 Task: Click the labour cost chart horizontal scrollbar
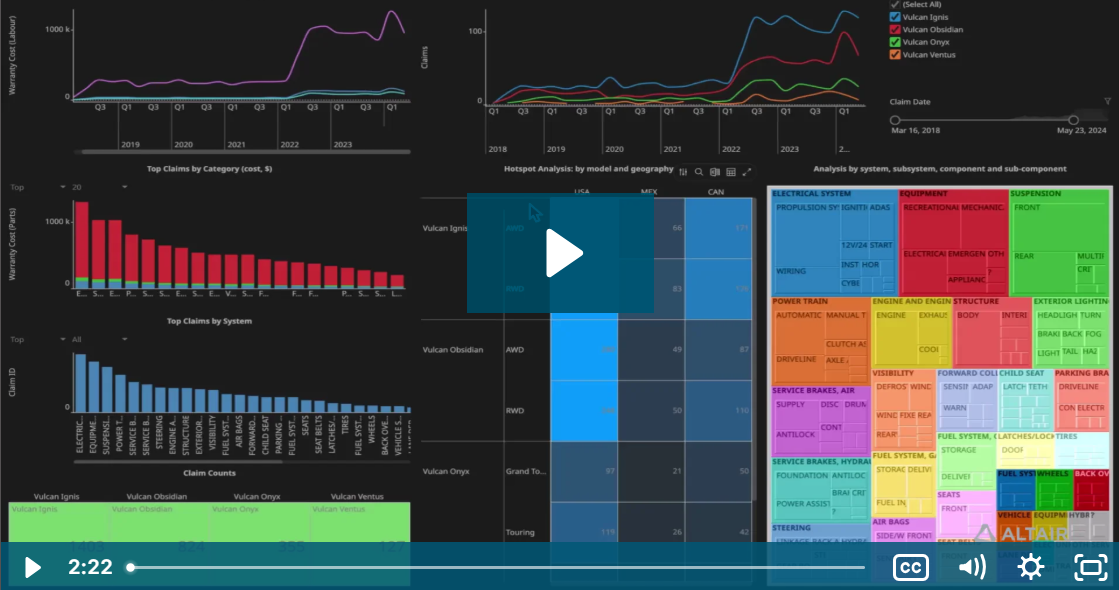click(246, 152)
